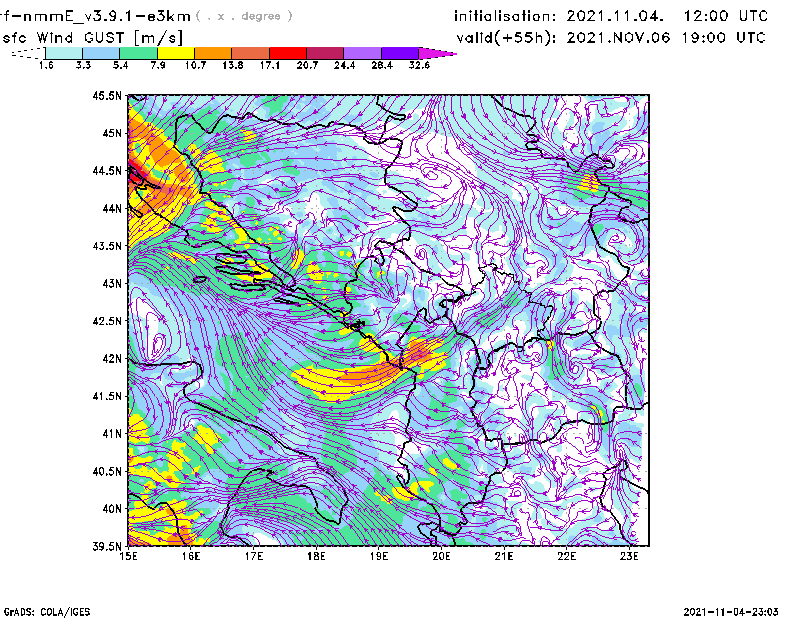Click the 'sfc Wind GUST [m/s]' title
Image resolution: width=800 pixels, height=618 pixels.
click(92, 38)
